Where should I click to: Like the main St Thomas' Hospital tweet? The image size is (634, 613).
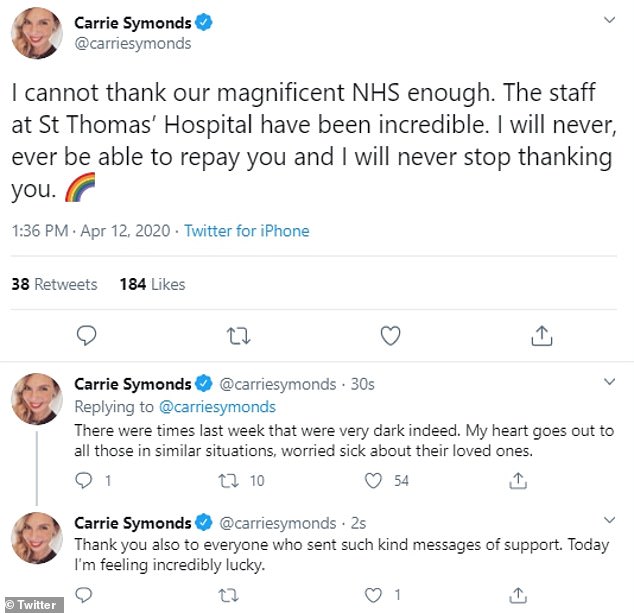[x=390, y=335]
